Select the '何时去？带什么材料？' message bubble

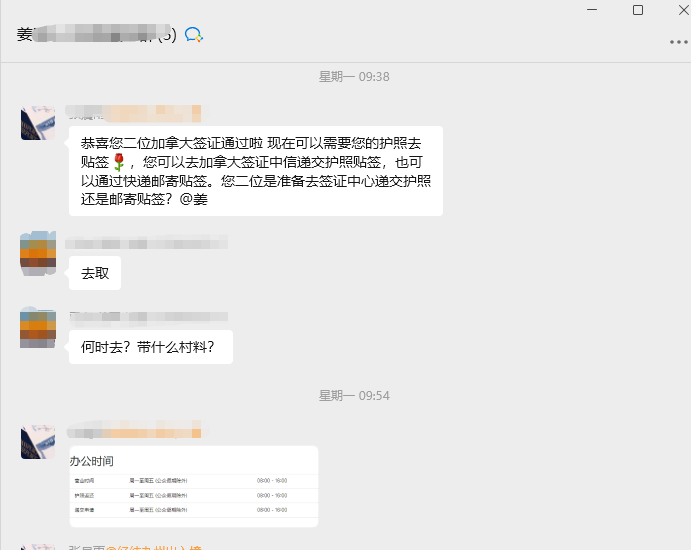pos(151,347)
